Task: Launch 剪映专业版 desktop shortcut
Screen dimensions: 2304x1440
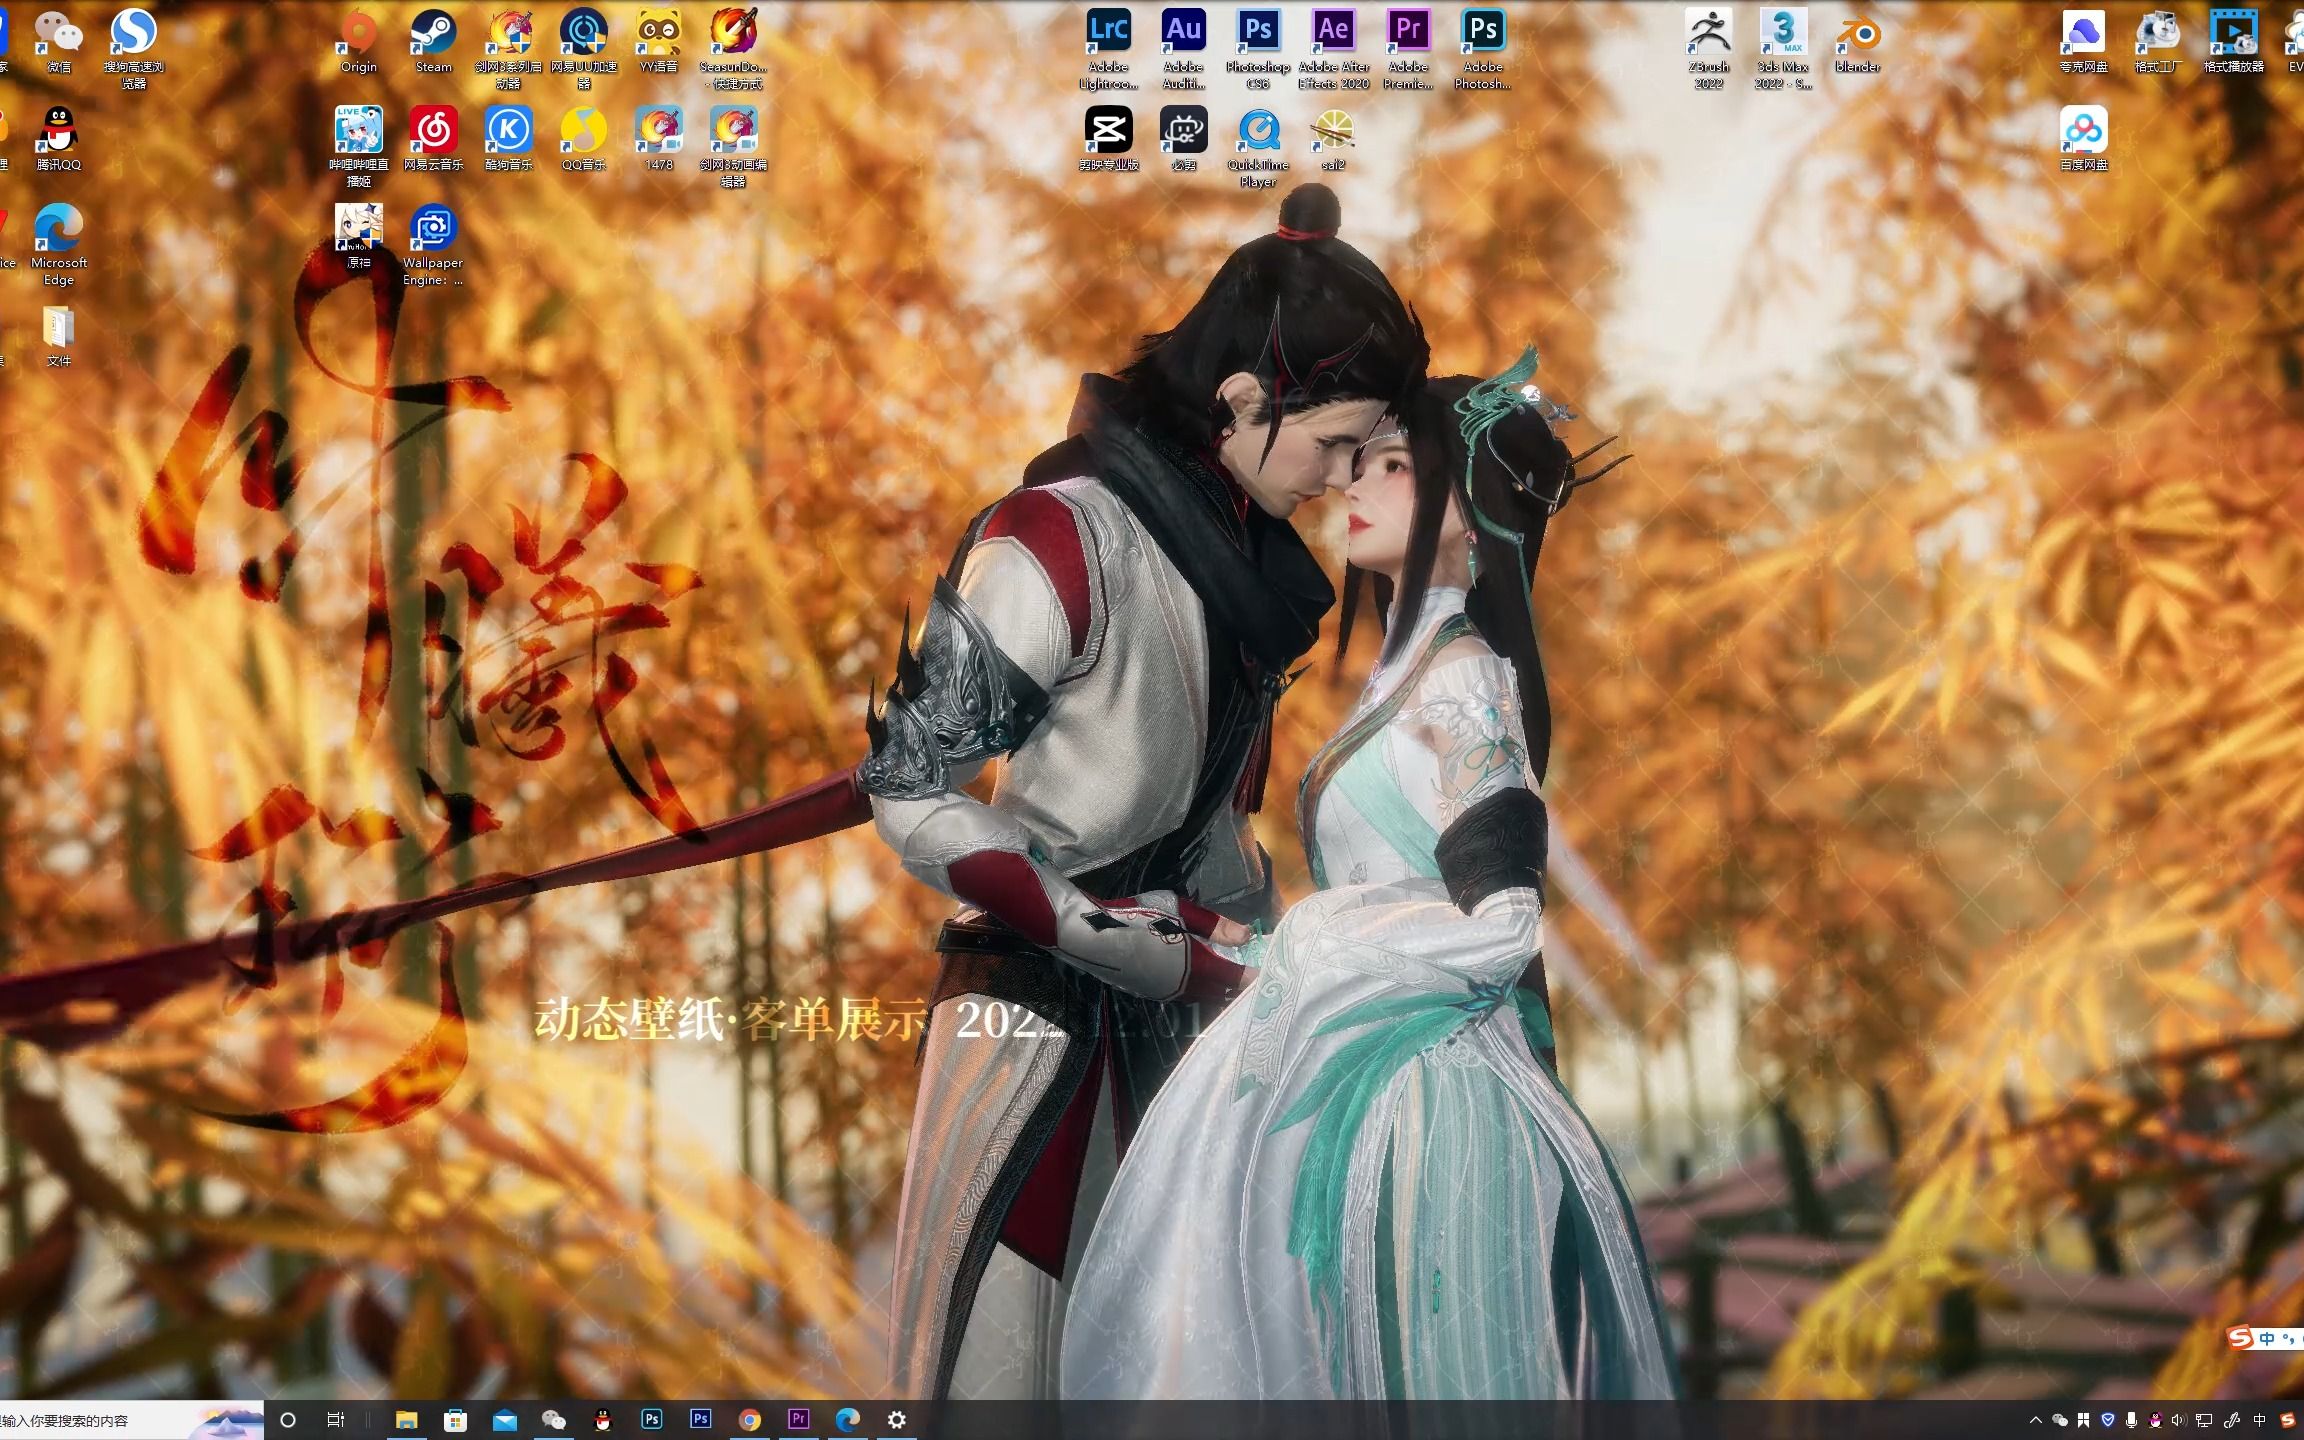Action: coord(1109,138)
